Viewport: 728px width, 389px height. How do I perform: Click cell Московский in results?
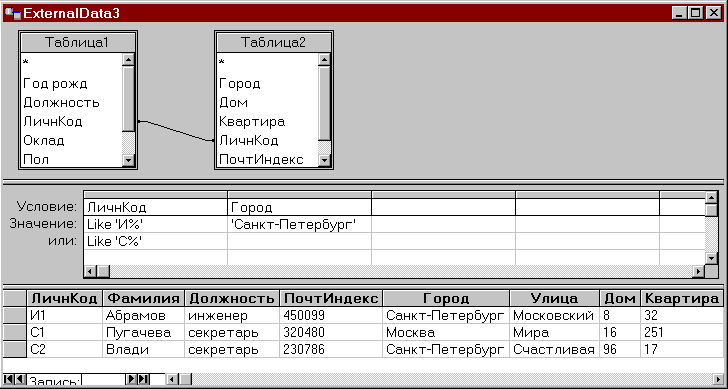coord(554,316)
